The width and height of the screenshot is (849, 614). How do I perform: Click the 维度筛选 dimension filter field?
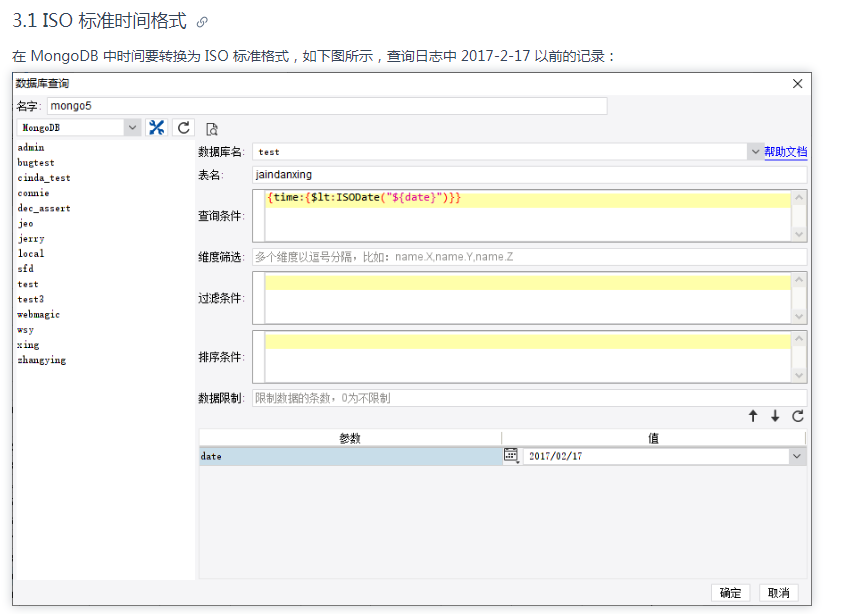tap(530, 257)
